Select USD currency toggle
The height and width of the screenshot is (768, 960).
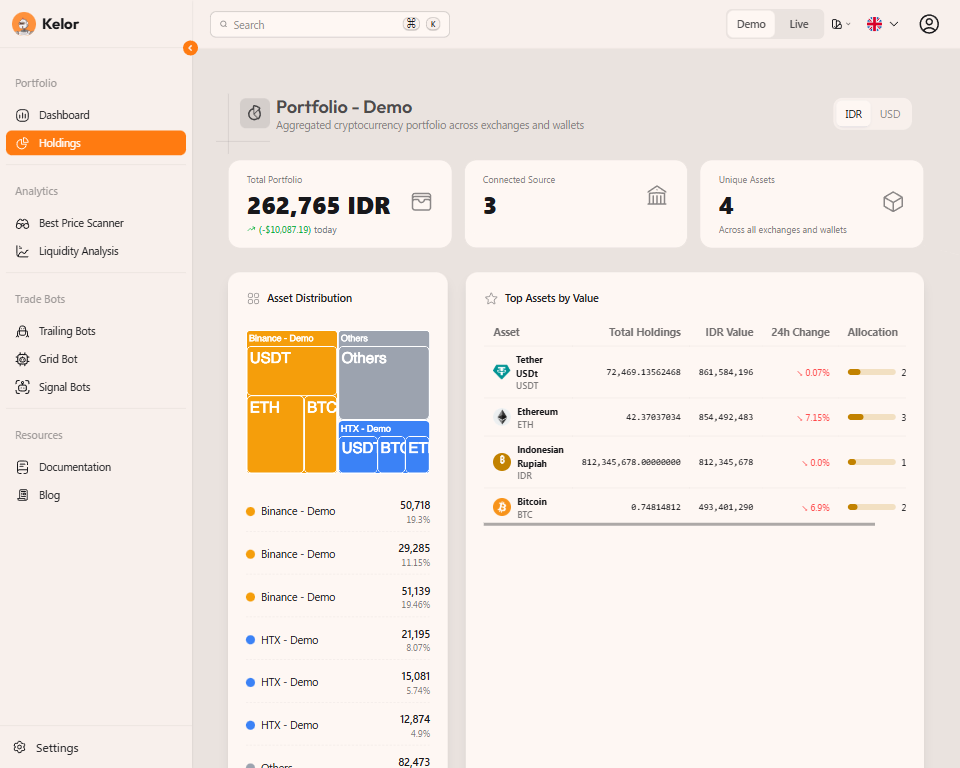pyautogui.click(x=889, y=114)
